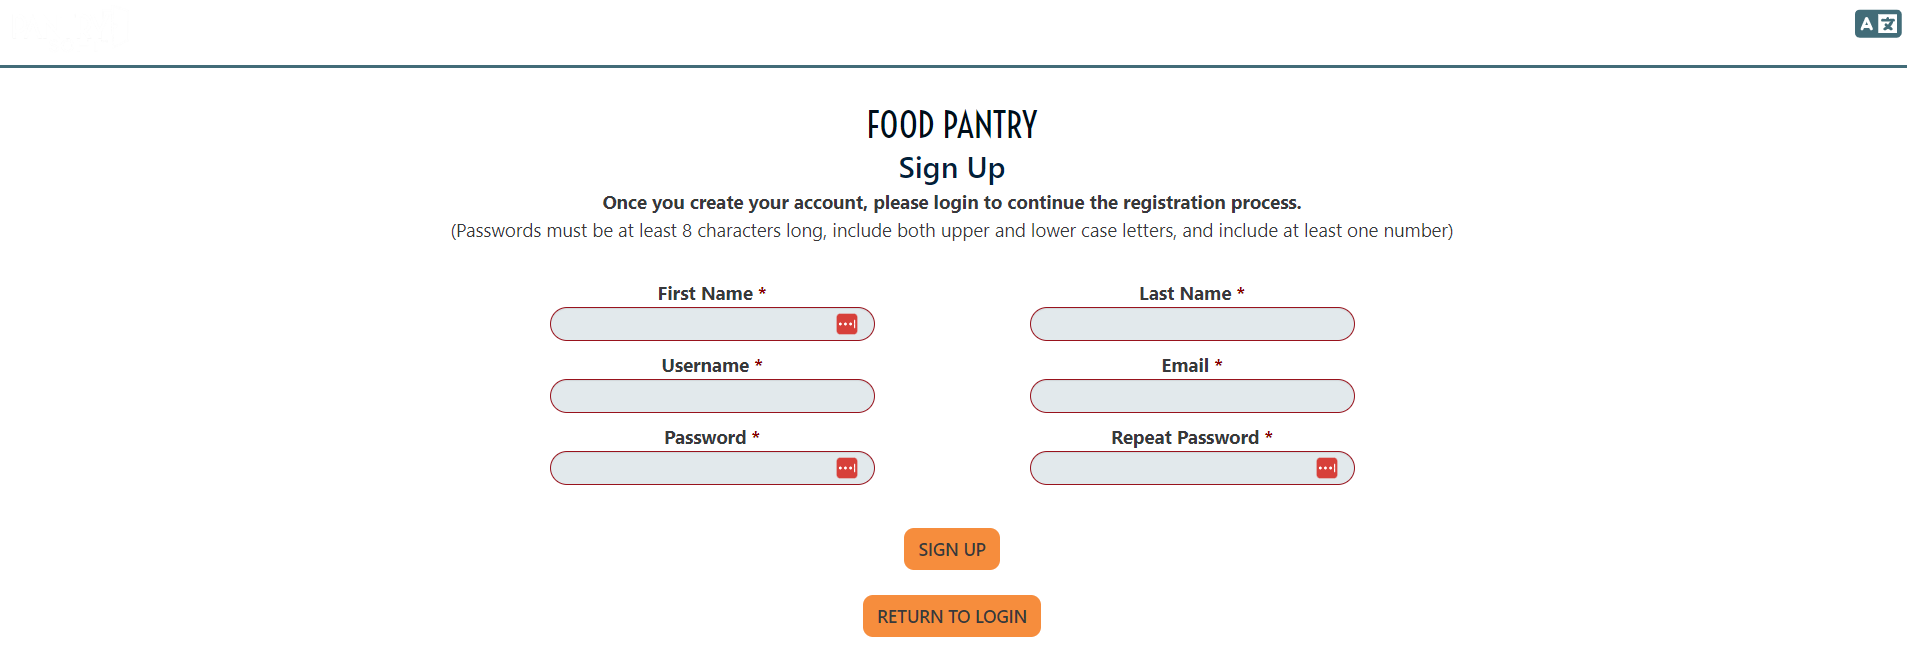This screenshot has height=660, width=1907.
Task: Click inside the Password input field
Action: 700,467
